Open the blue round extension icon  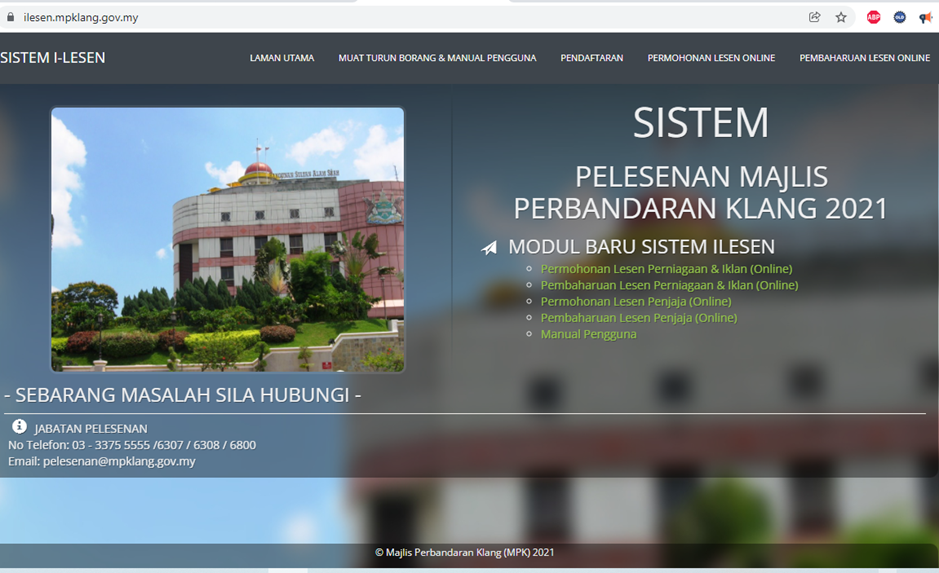[x=899, y=17]
